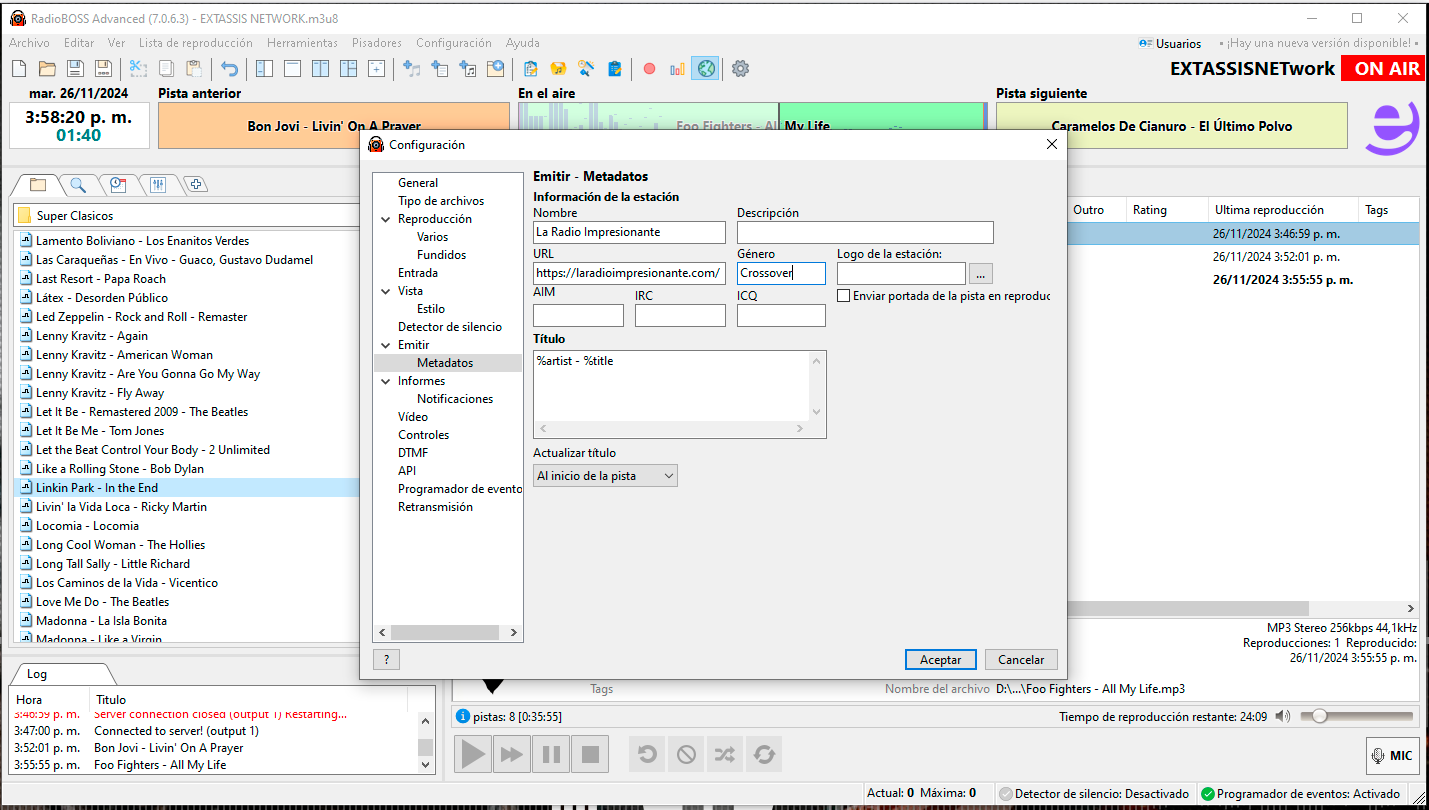Click the Género input field

click(x=780, y=273)
